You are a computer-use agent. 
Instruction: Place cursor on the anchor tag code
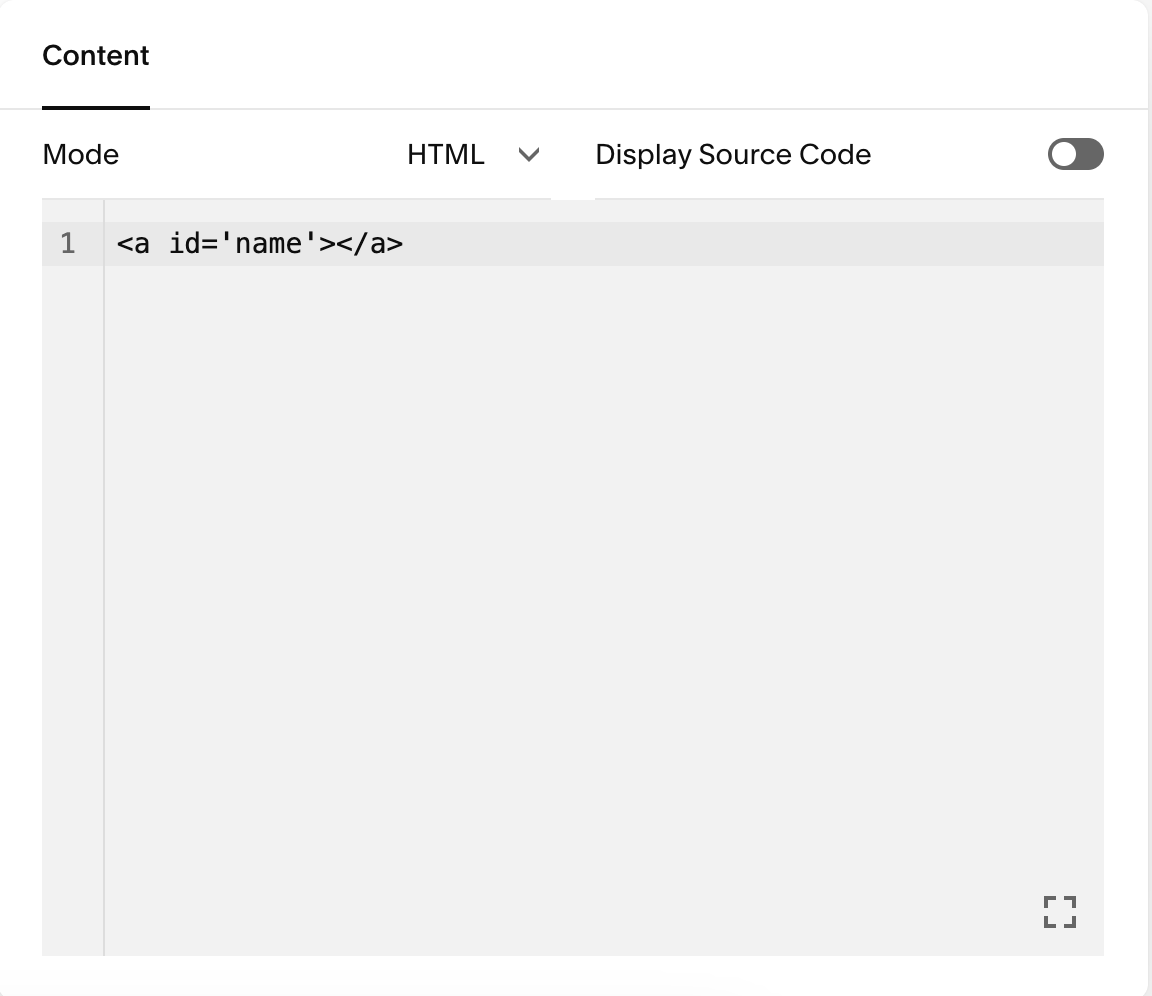pyautogui.click(x=260, y=243)
